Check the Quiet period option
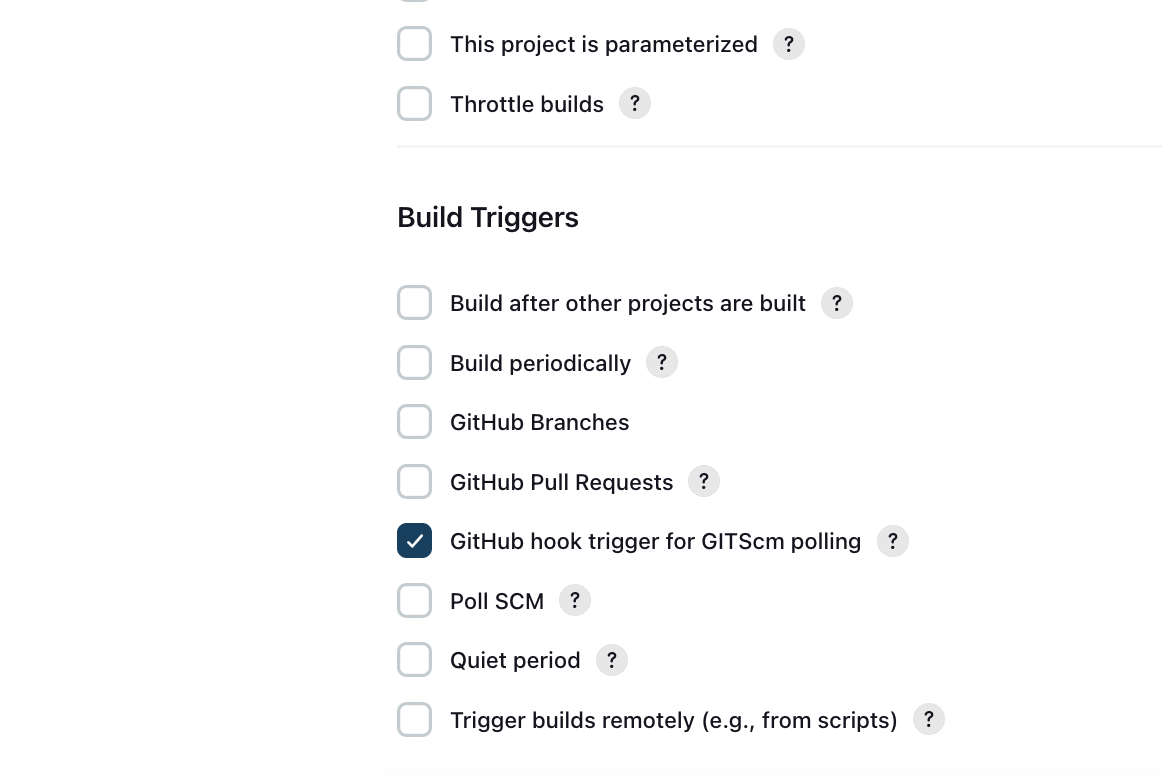 [414, 660]
